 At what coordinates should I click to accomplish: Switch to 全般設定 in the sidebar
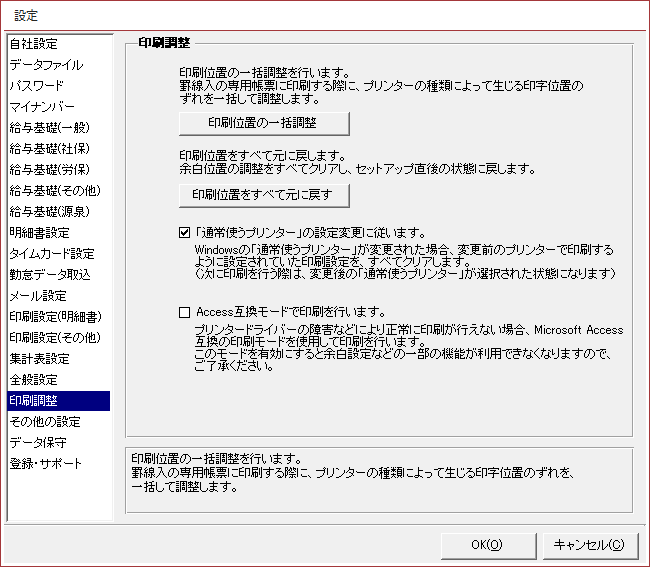click(34, 380)
